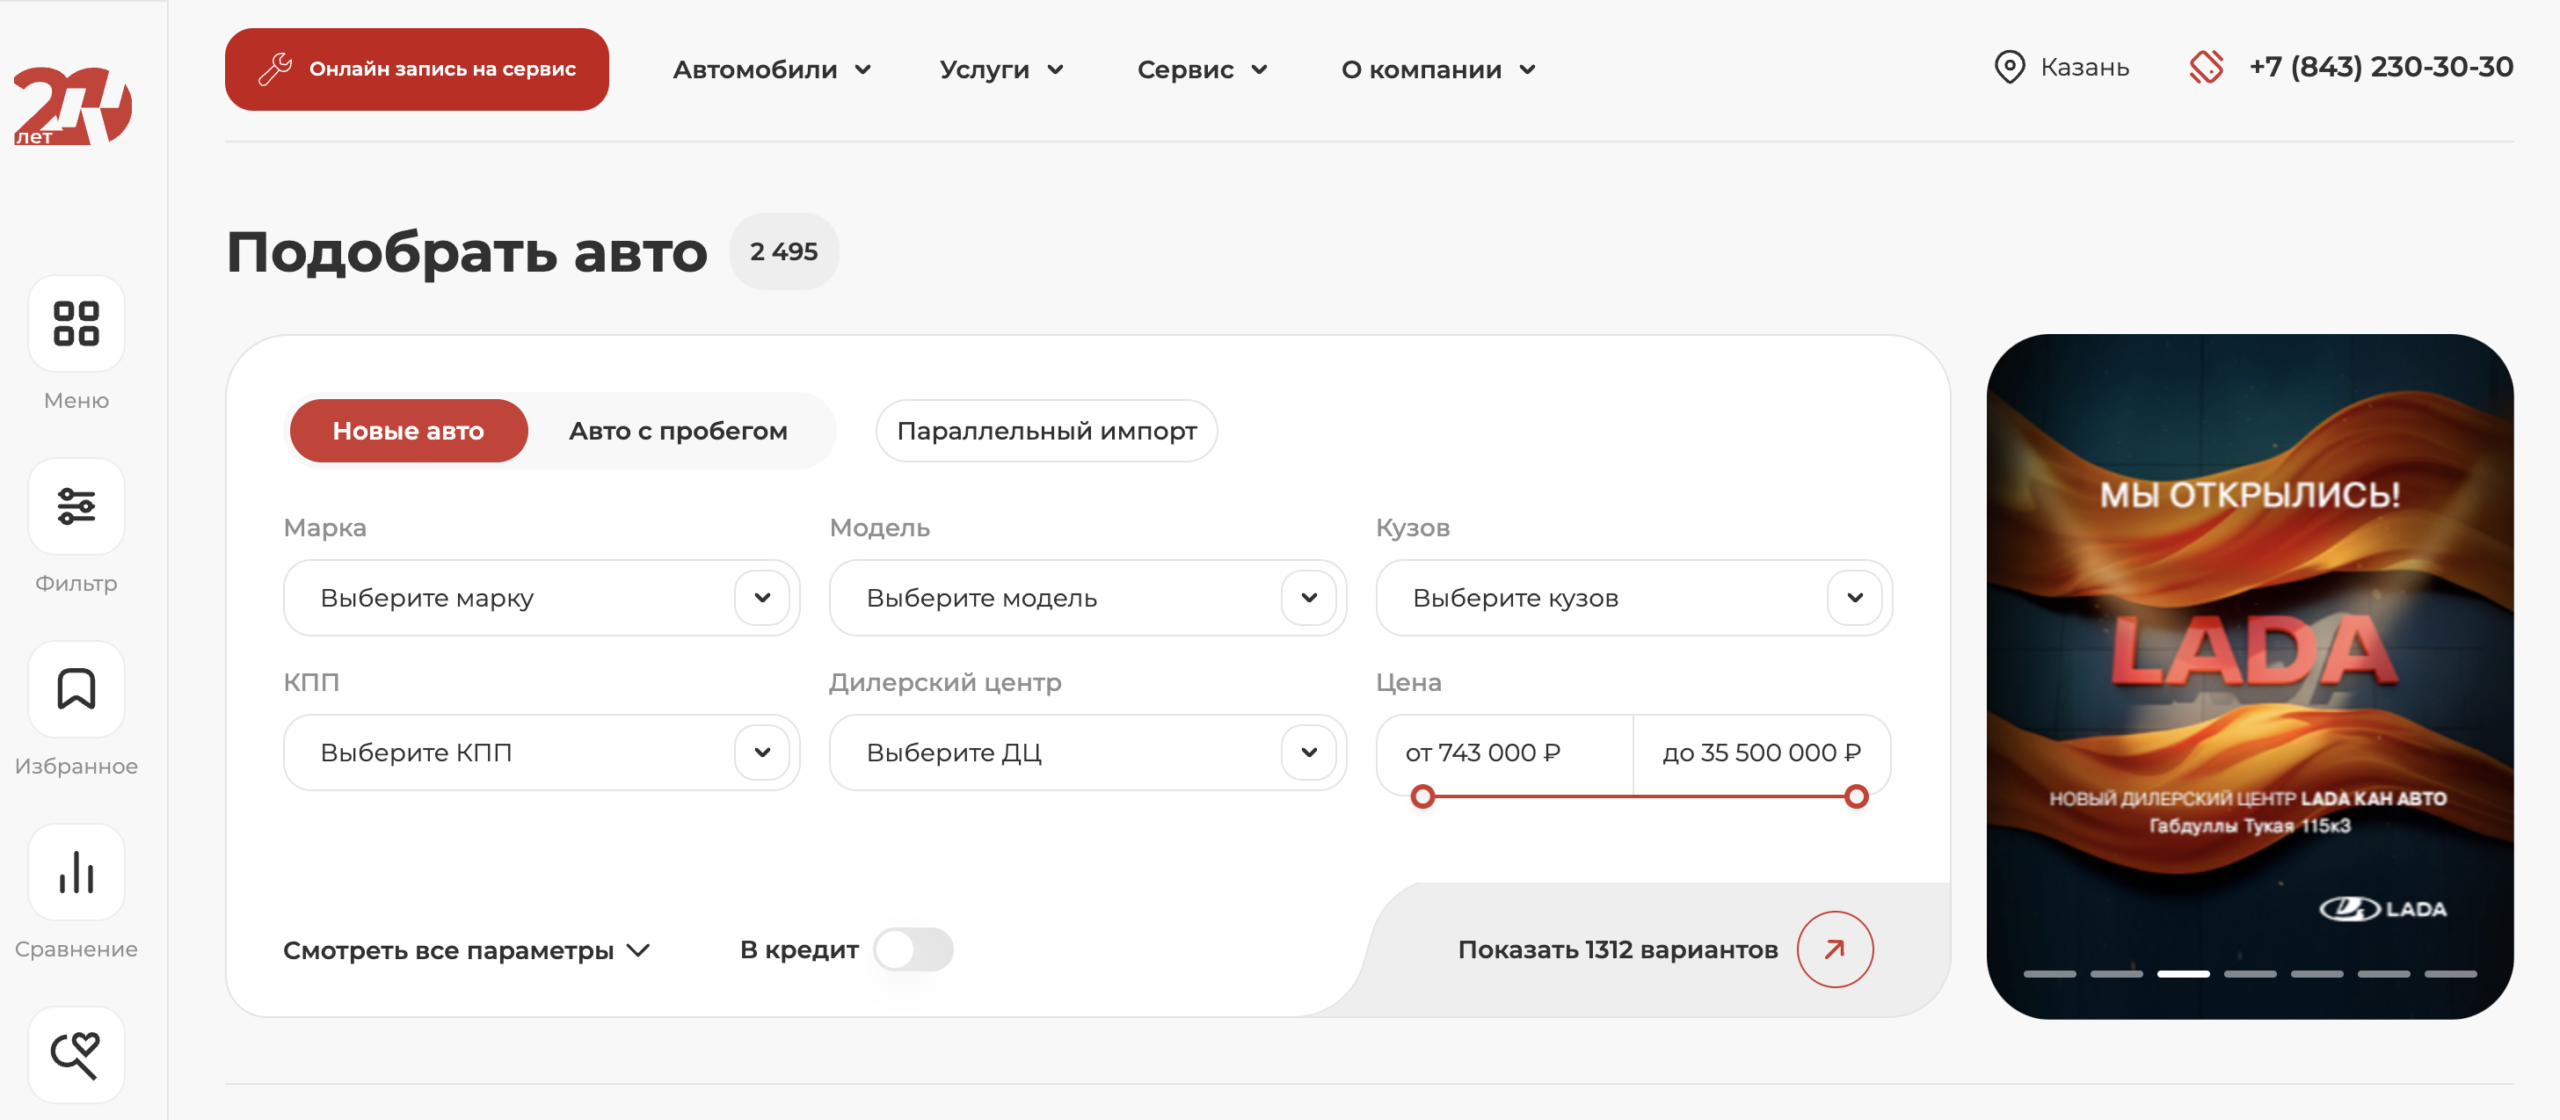Viewport: 2560px width, 1120px height.
Task: Select the Новые авто tab
Action: tap(408, 431)
